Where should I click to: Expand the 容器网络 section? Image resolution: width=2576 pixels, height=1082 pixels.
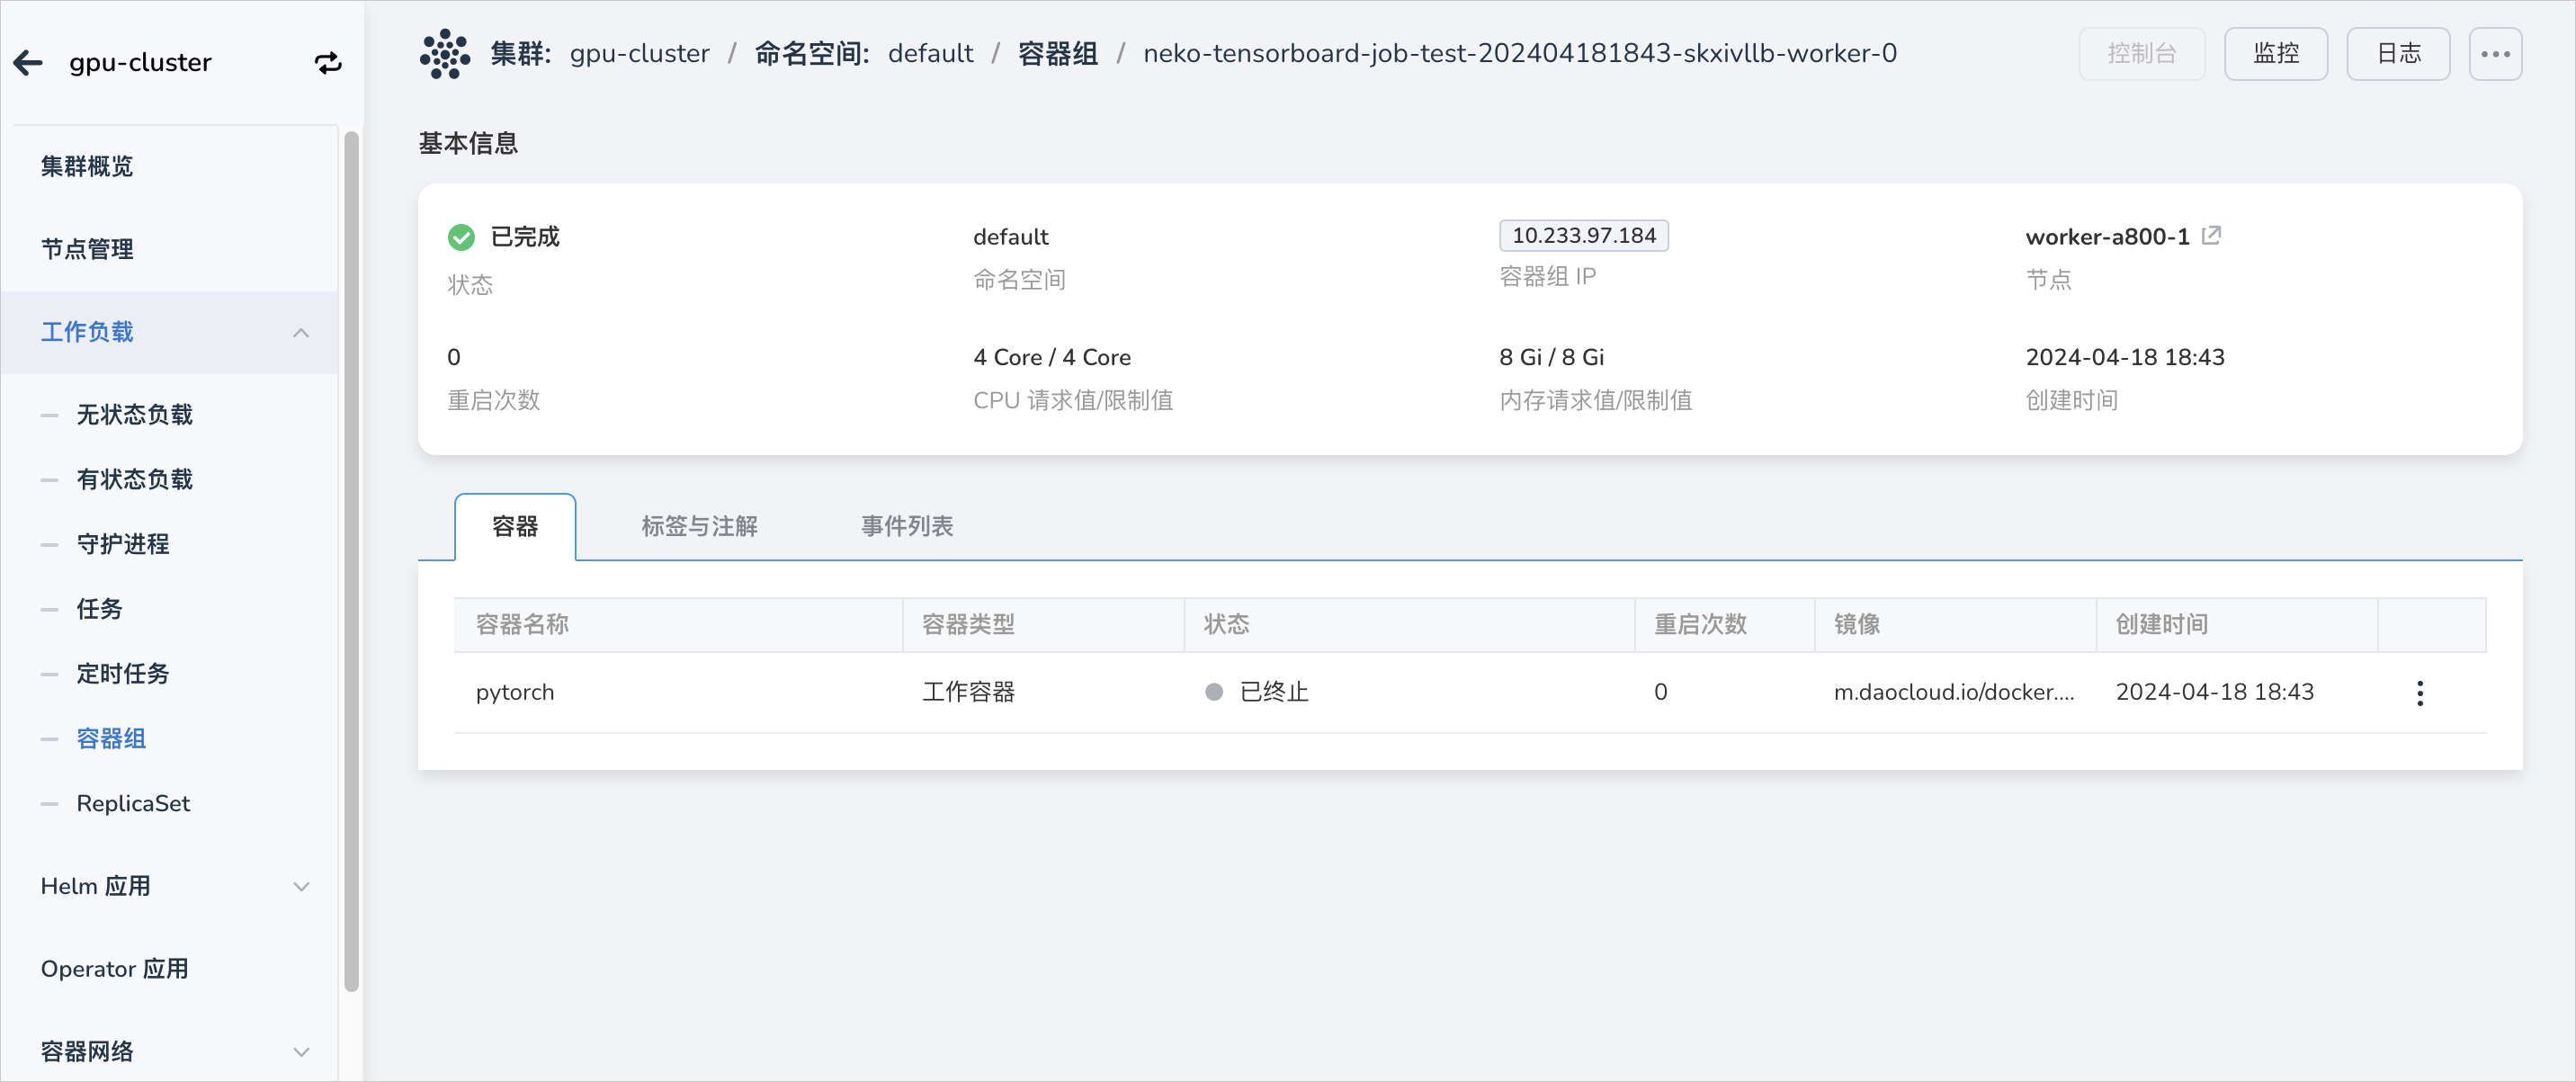[301, 1052]
